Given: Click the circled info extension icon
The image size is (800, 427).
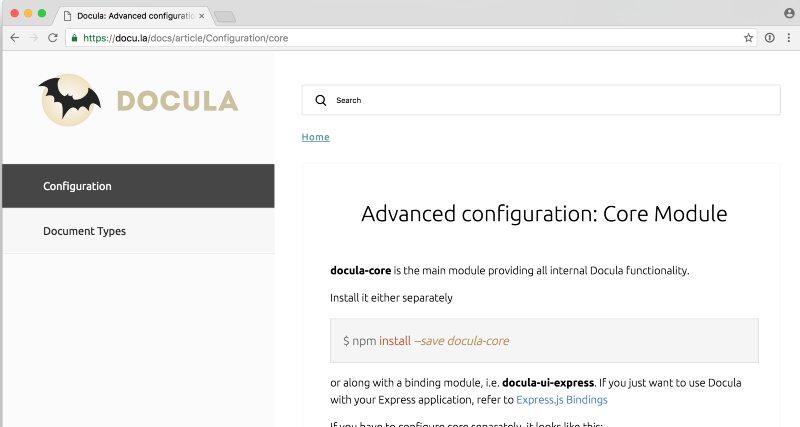Looking at the screenshot, I should [769, 37].
